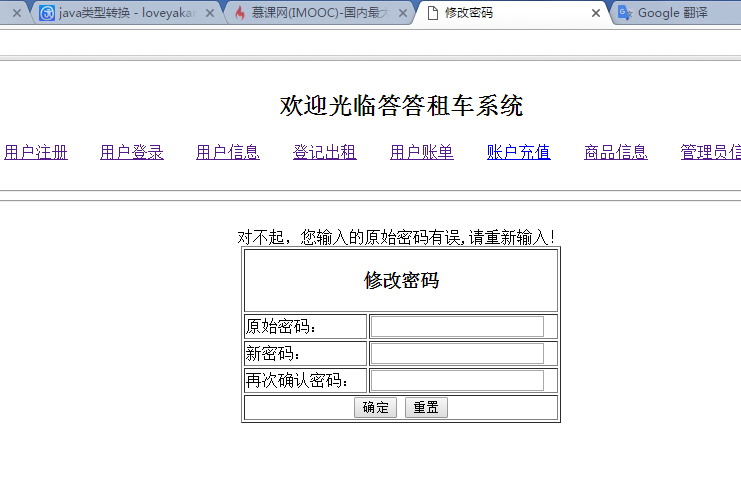Click the 修改密码 form title
Viewport: 741px width, 480px height.
point(401,280)
